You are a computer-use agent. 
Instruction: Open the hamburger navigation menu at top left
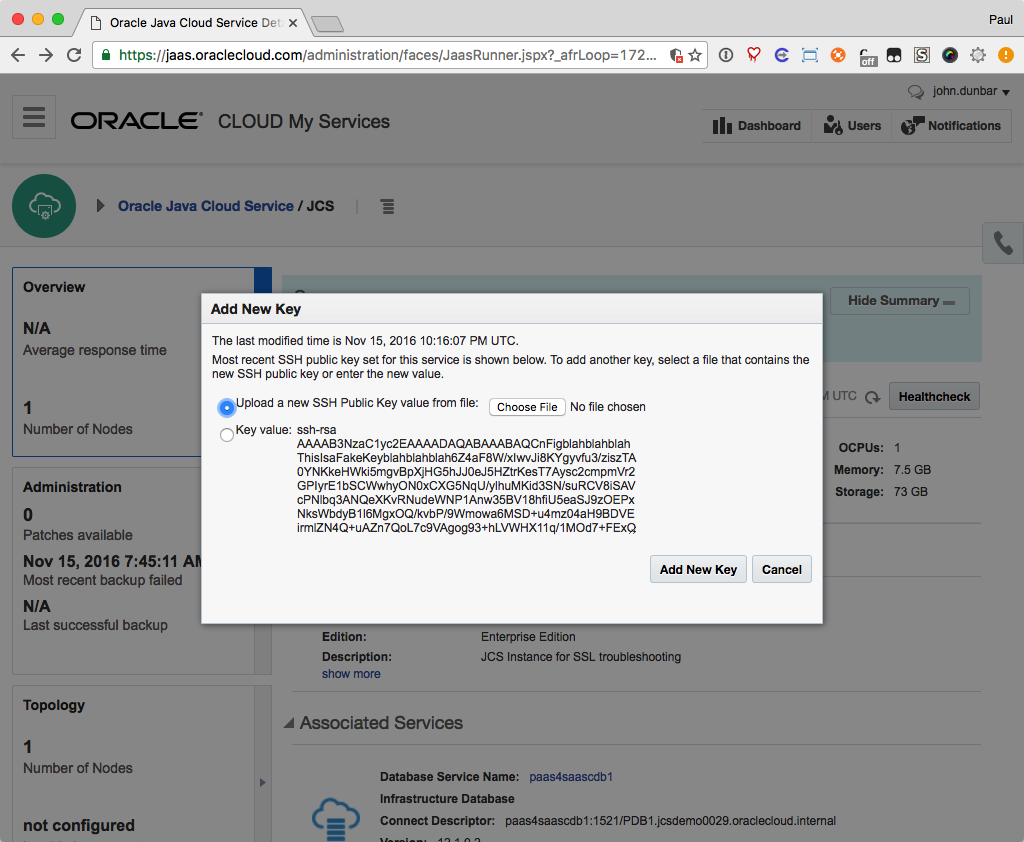[x=34, y=117]
